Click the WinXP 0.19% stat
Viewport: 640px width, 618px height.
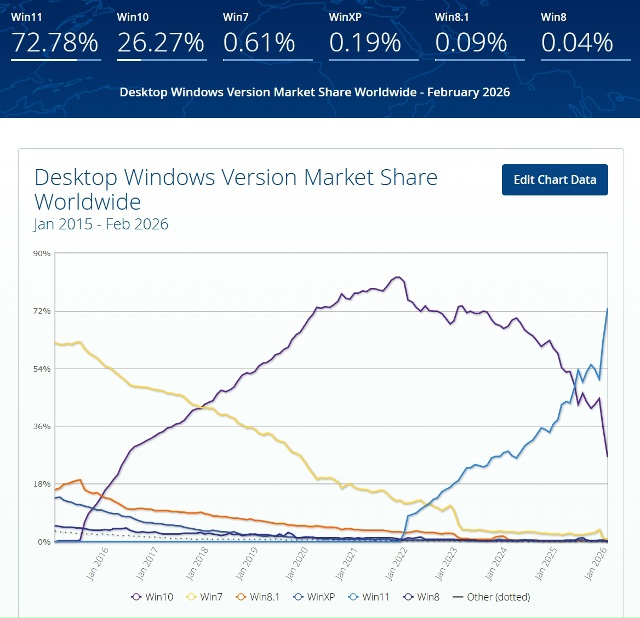[365, 35]
